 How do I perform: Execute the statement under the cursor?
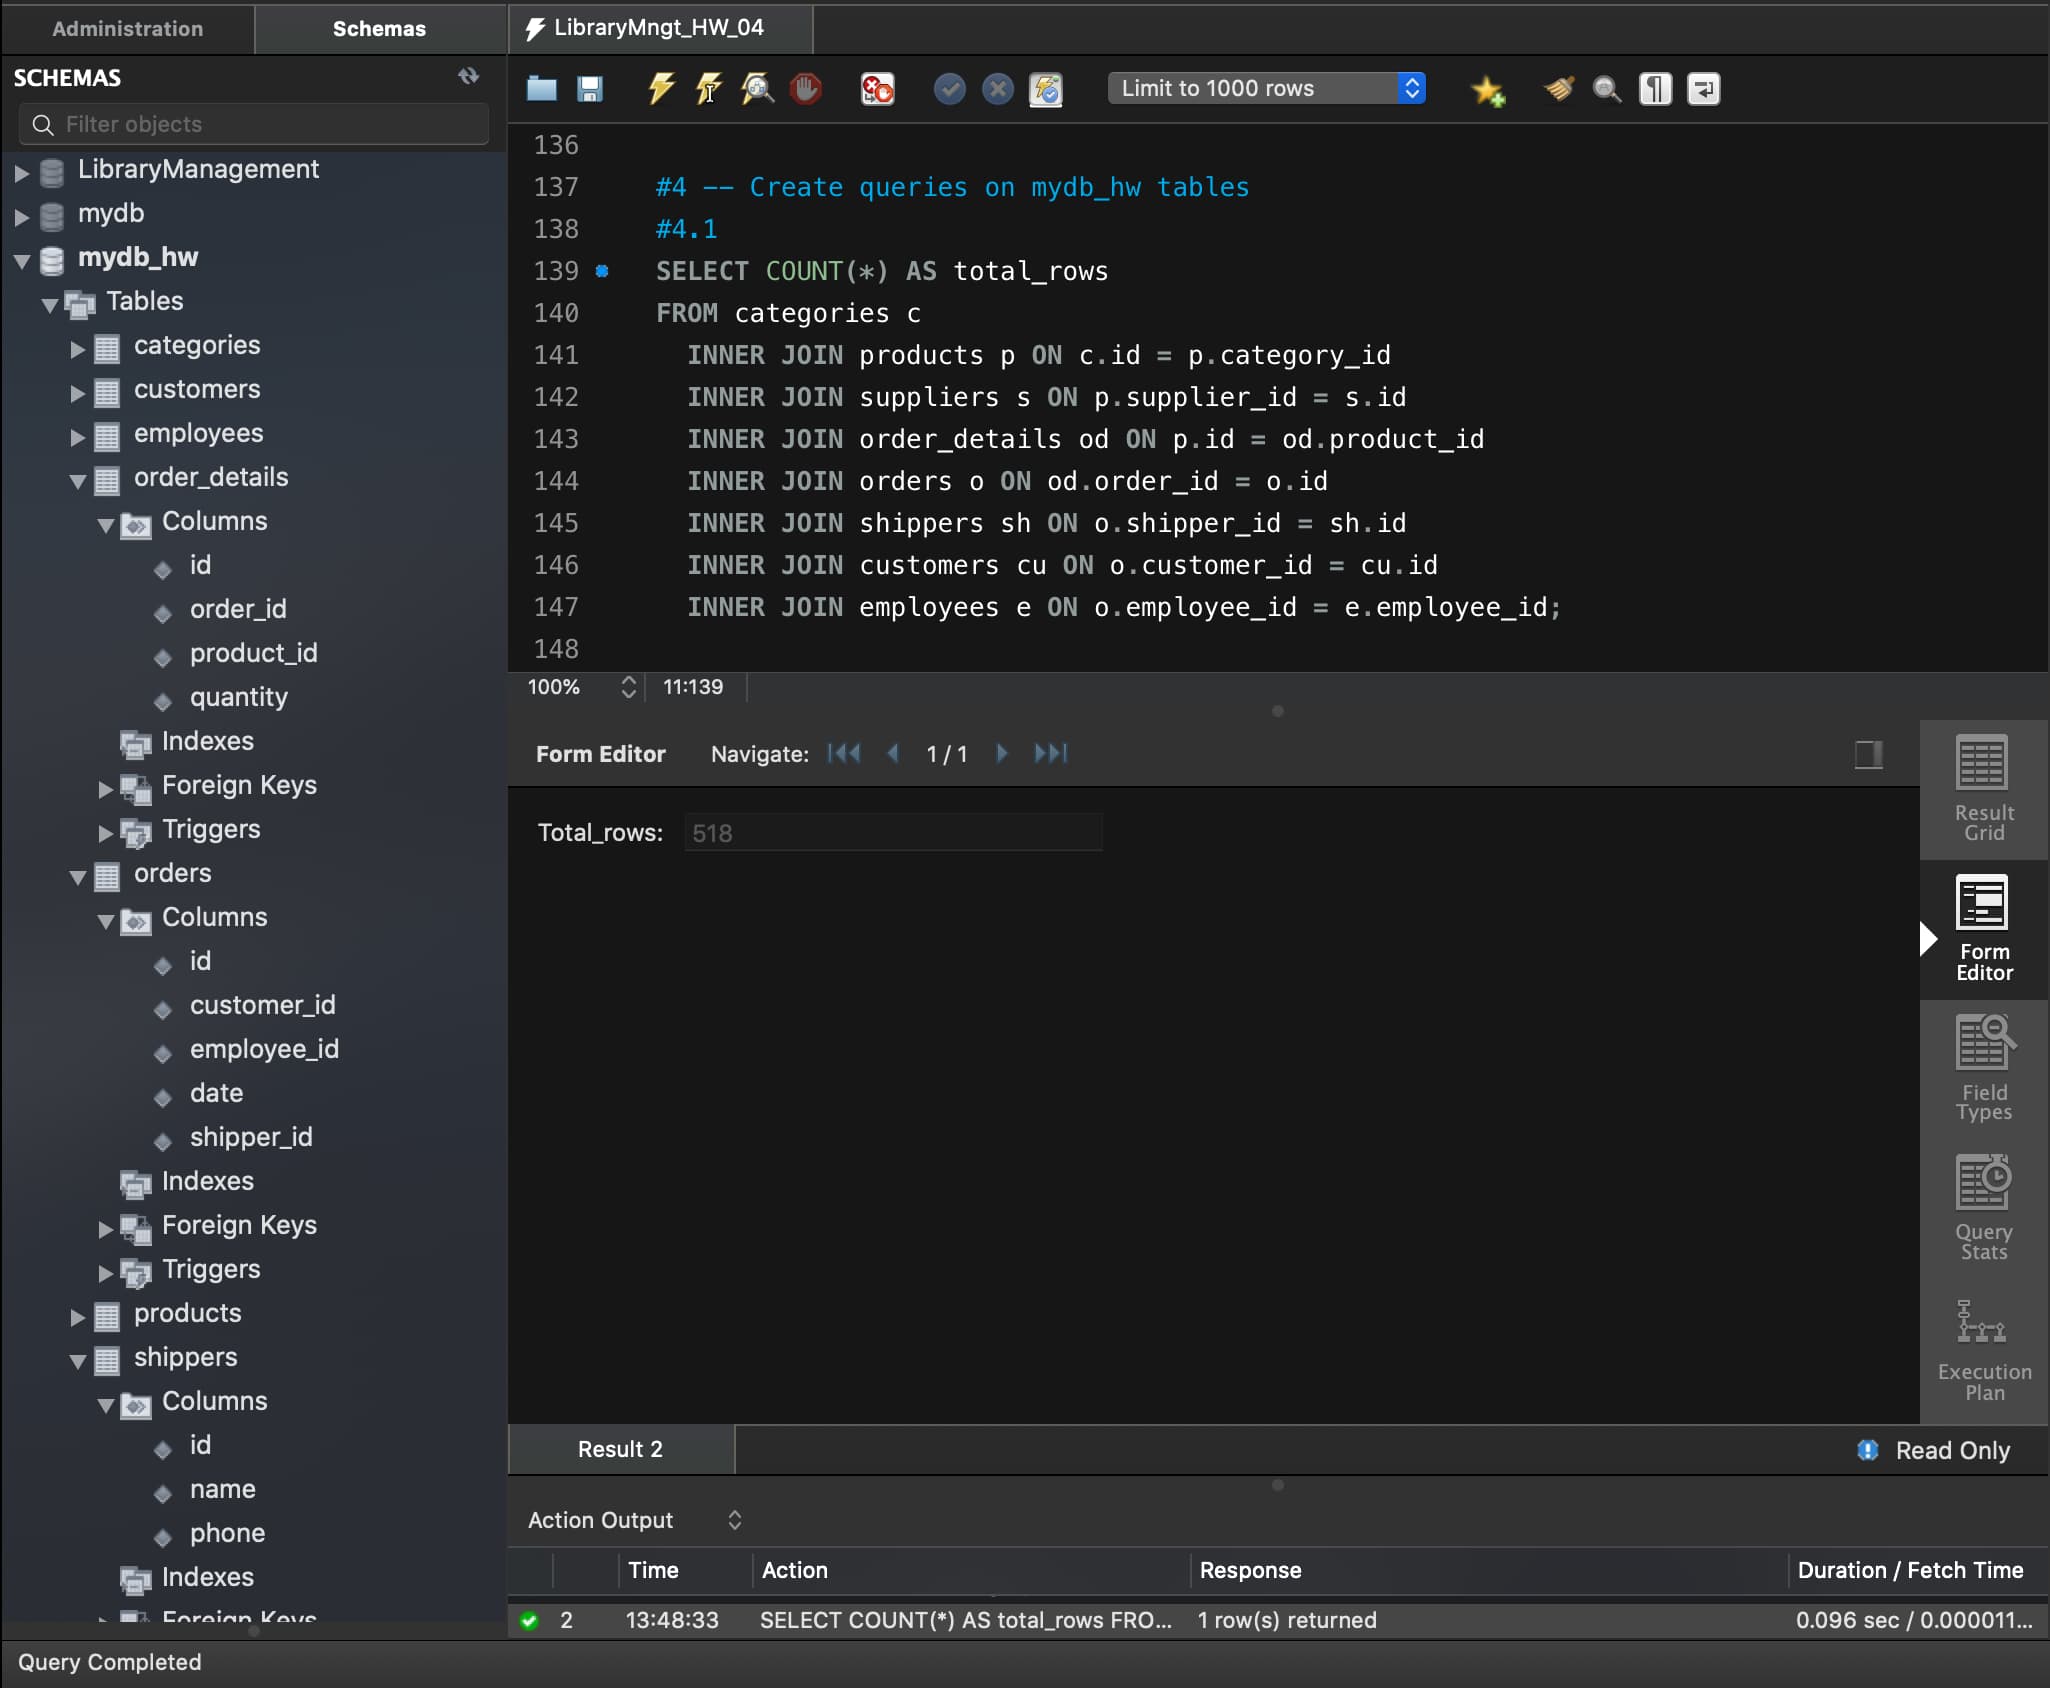pyautogui.click(x=709, y=89)
